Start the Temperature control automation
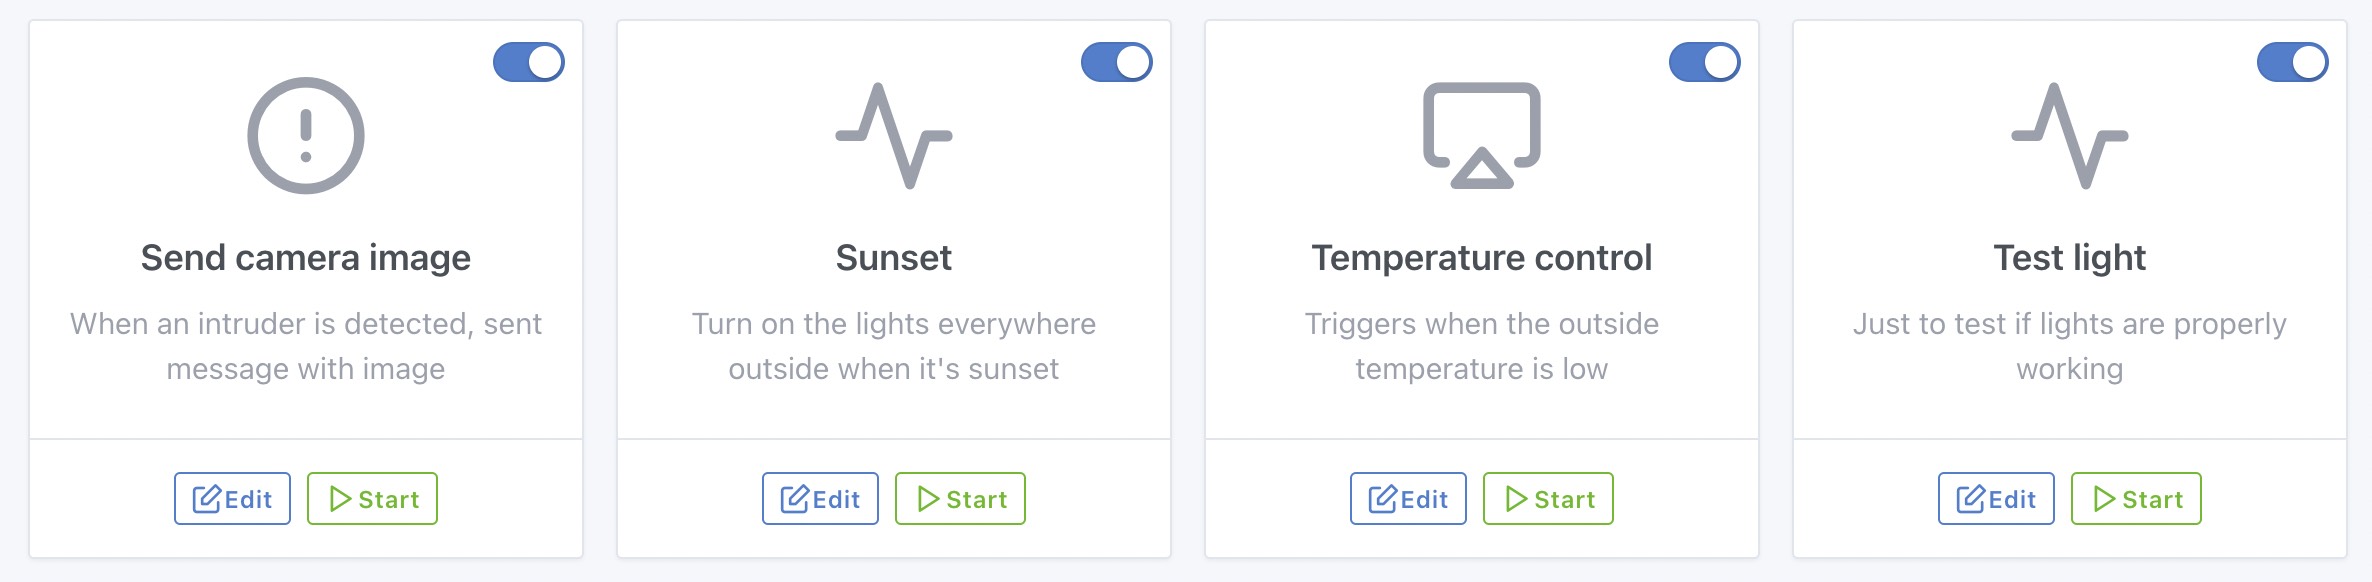The width and height of the screenshot is (2372, 582). [x=1548, y=499]
